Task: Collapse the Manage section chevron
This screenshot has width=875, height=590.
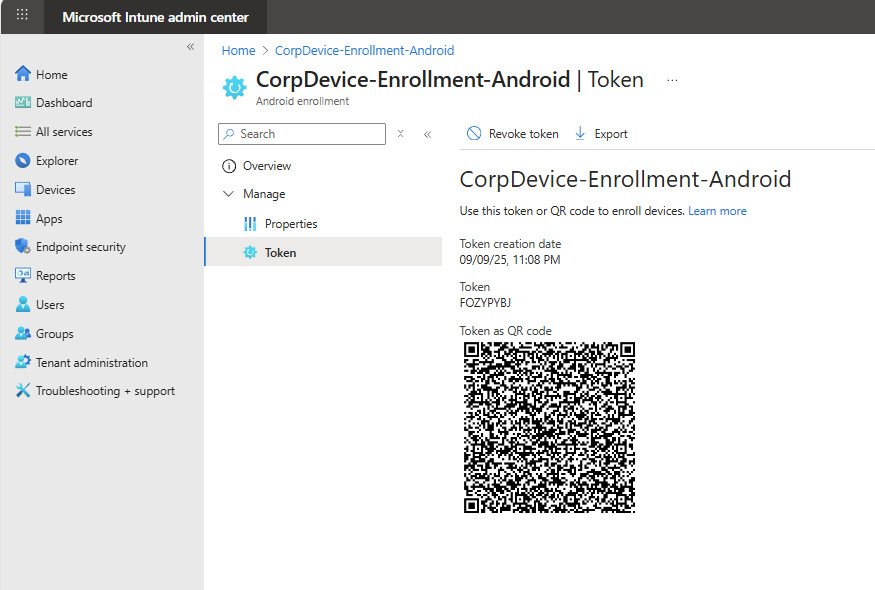Action: [228, 194]
